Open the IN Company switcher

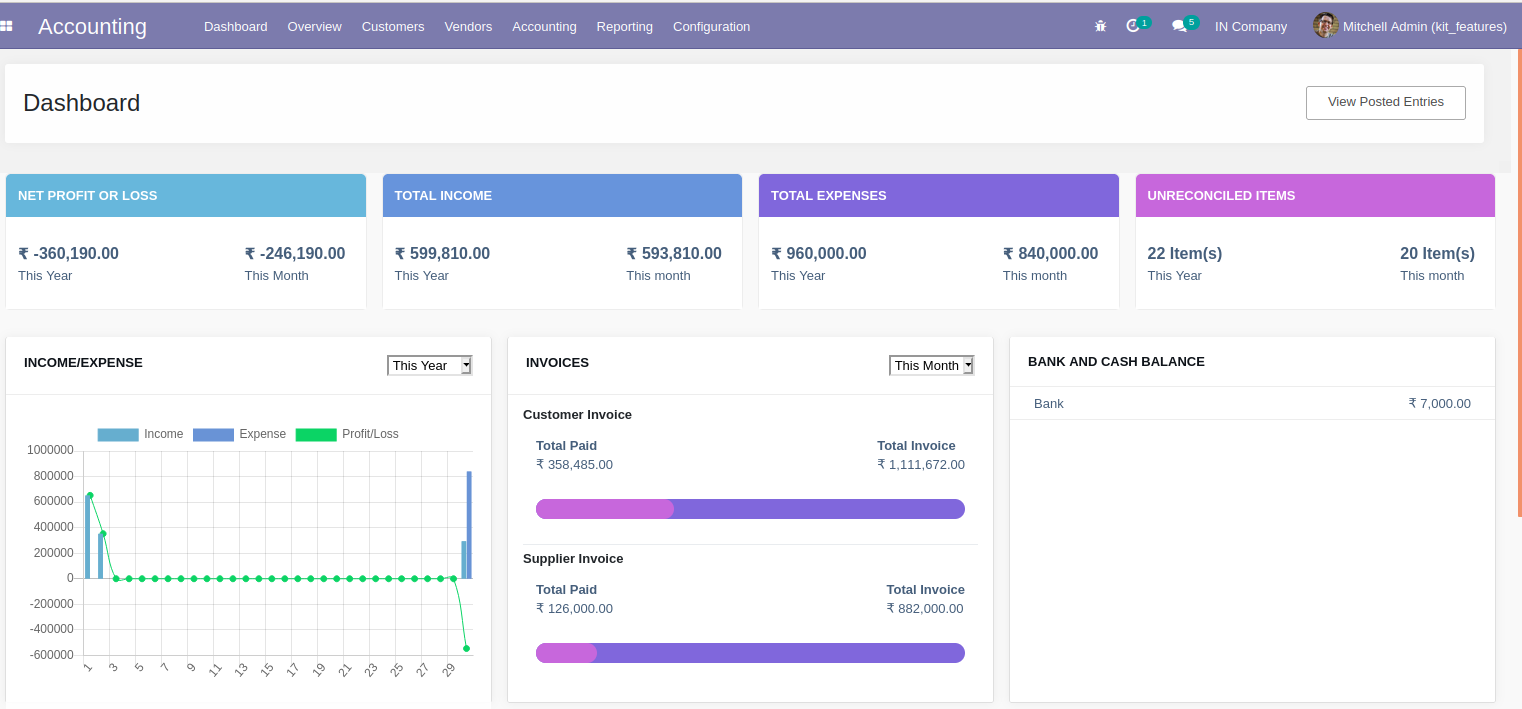(x=1250, y=27)
